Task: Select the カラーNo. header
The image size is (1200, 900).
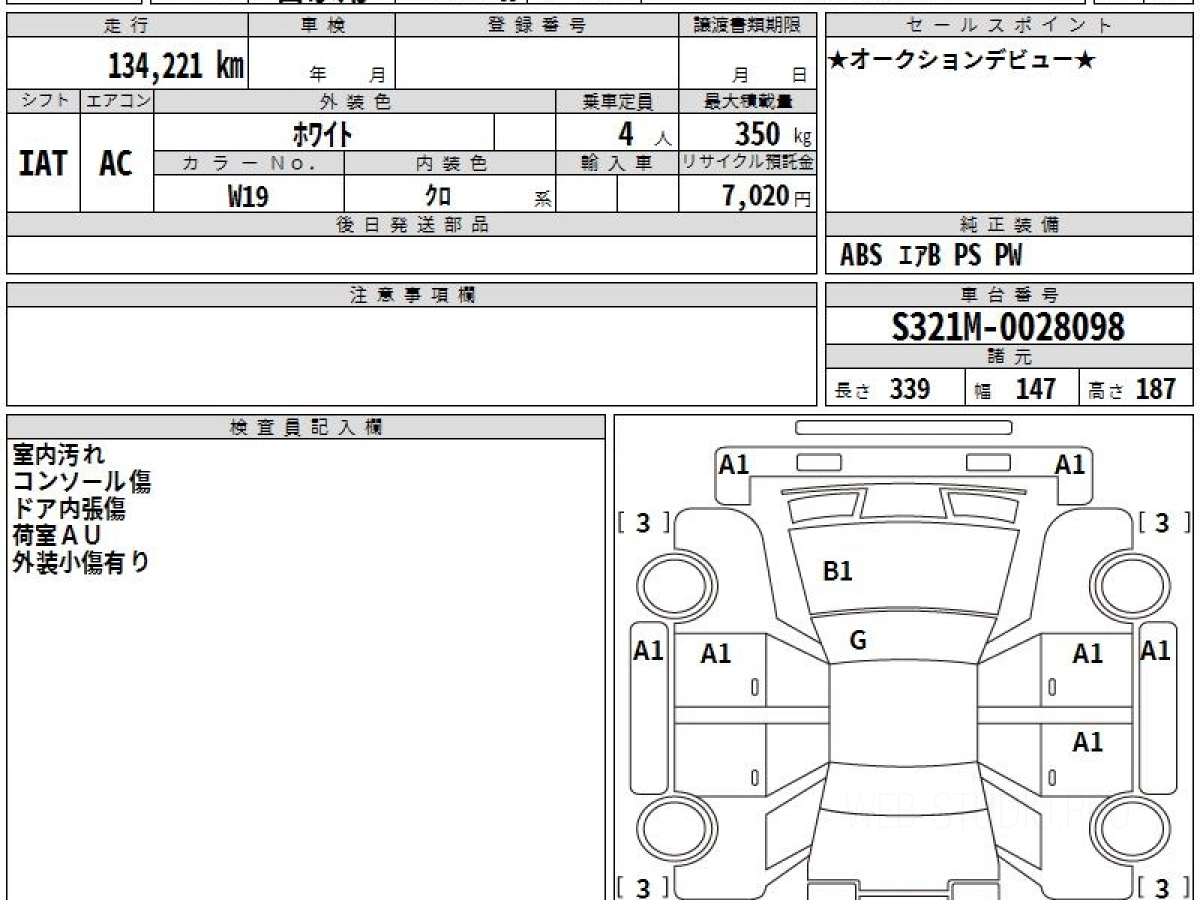Action: (x=249, y=163)
